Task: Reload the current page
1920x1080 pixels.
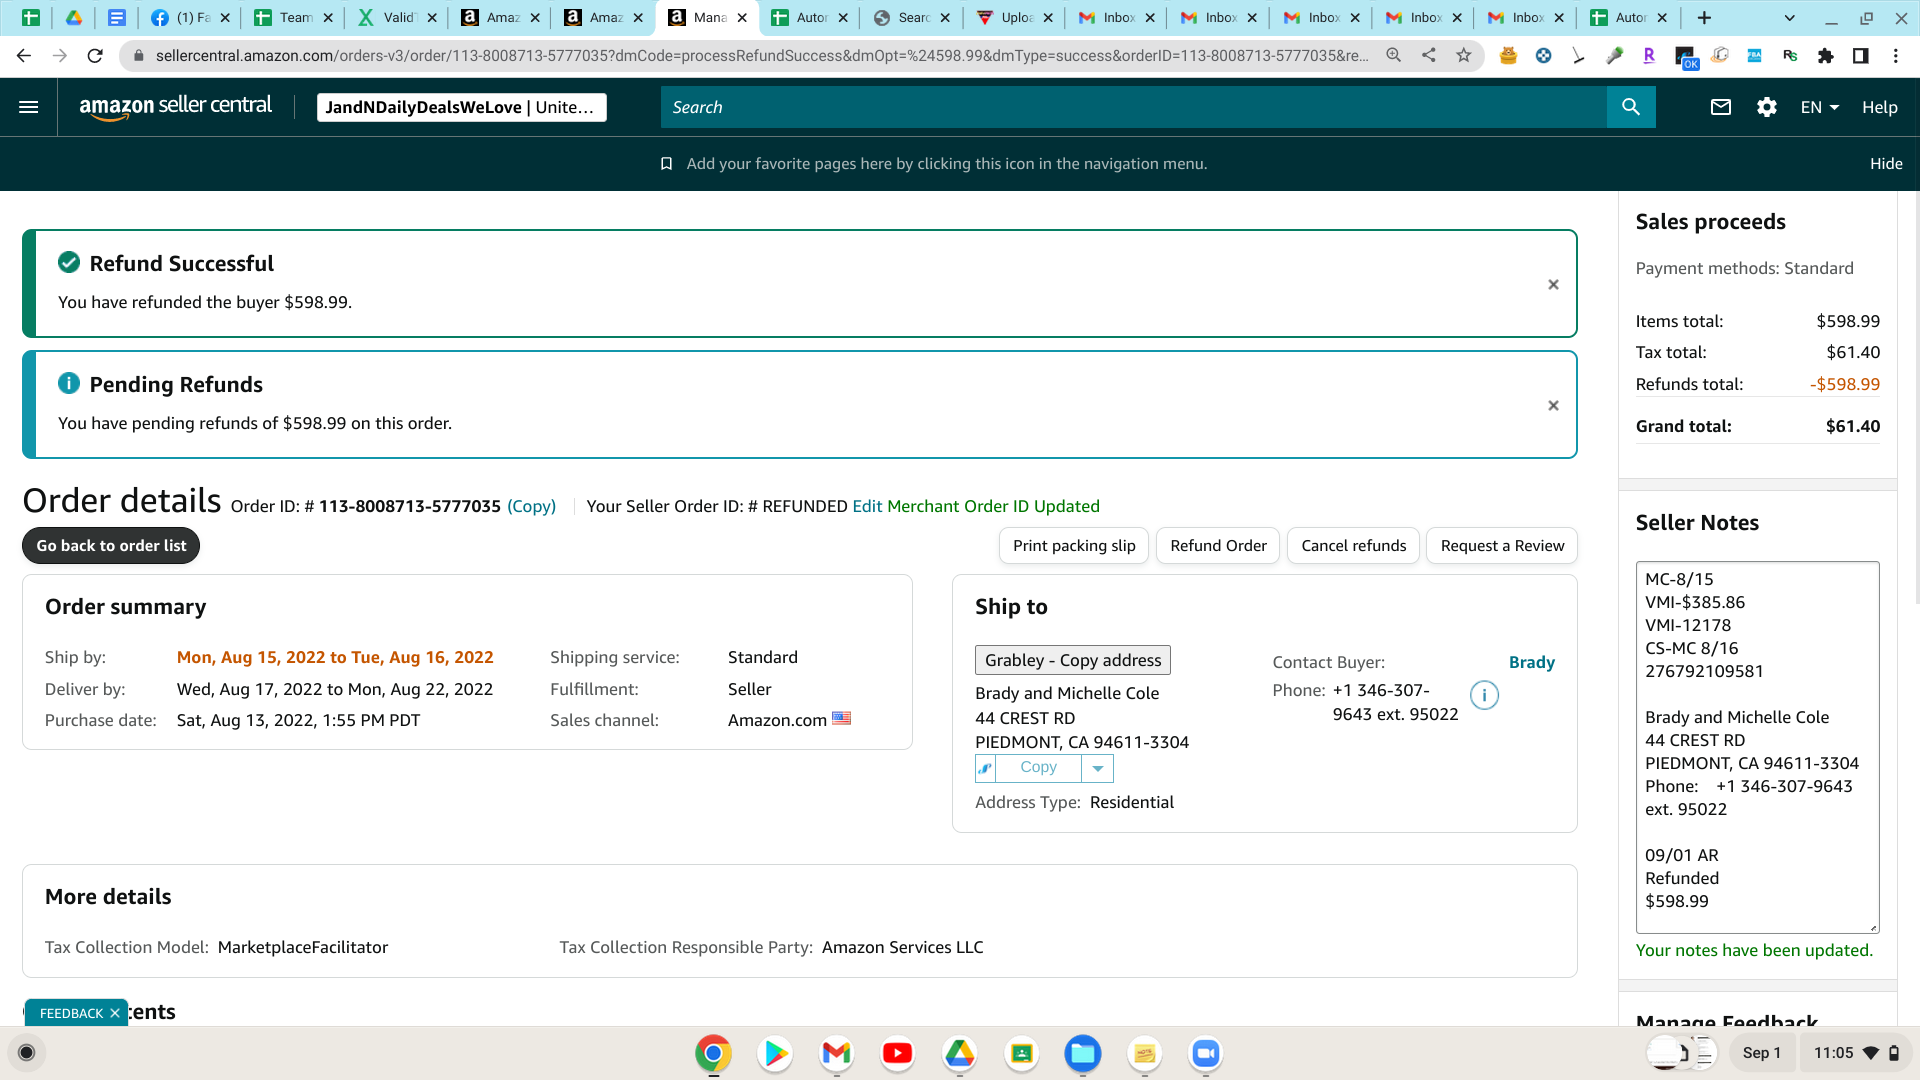Action: click(x=95, y=56)
